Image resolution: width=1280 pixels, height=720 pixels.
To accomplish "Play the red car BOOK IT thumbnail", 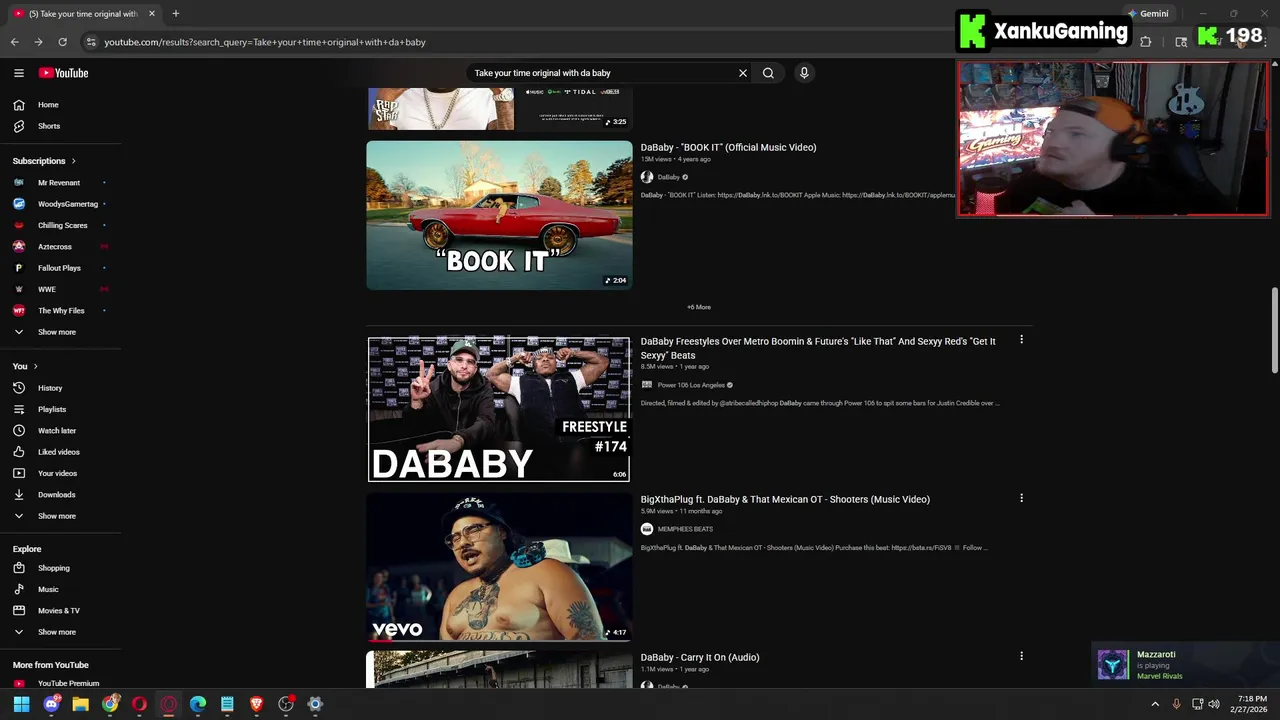I will click(x=499, y=215).
